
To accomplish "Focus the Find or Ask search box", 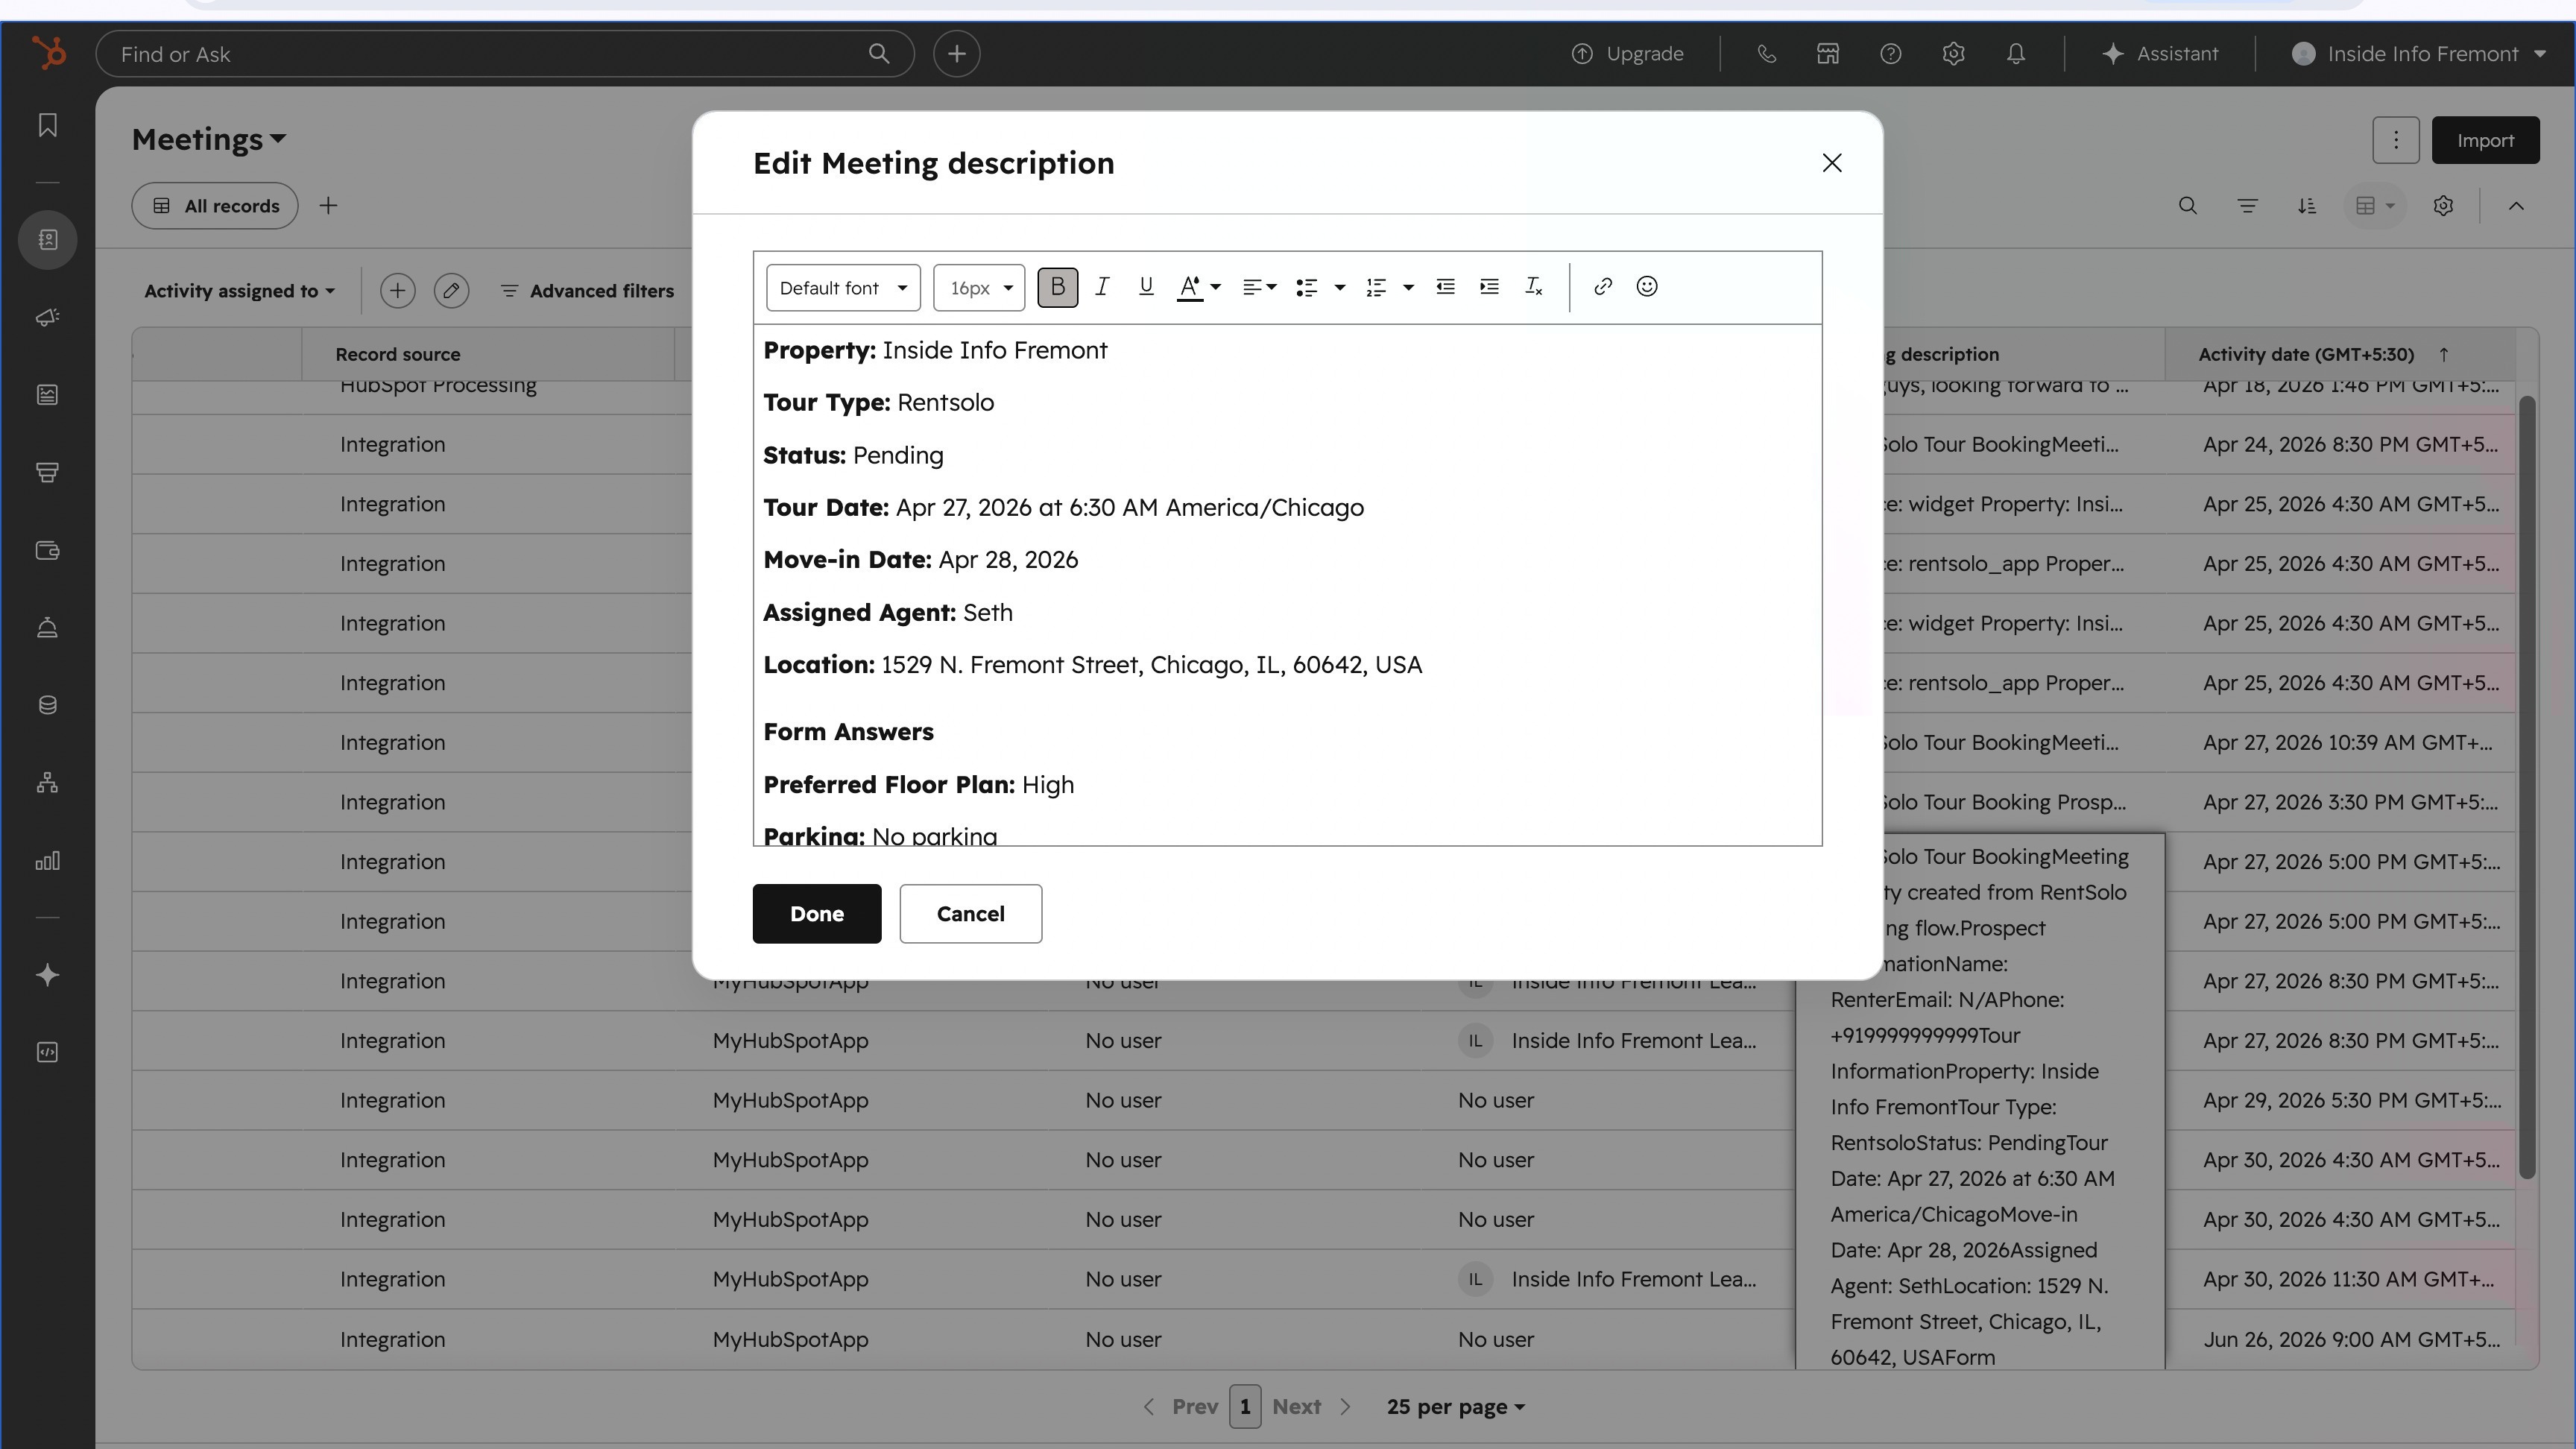I will [505, 54].
